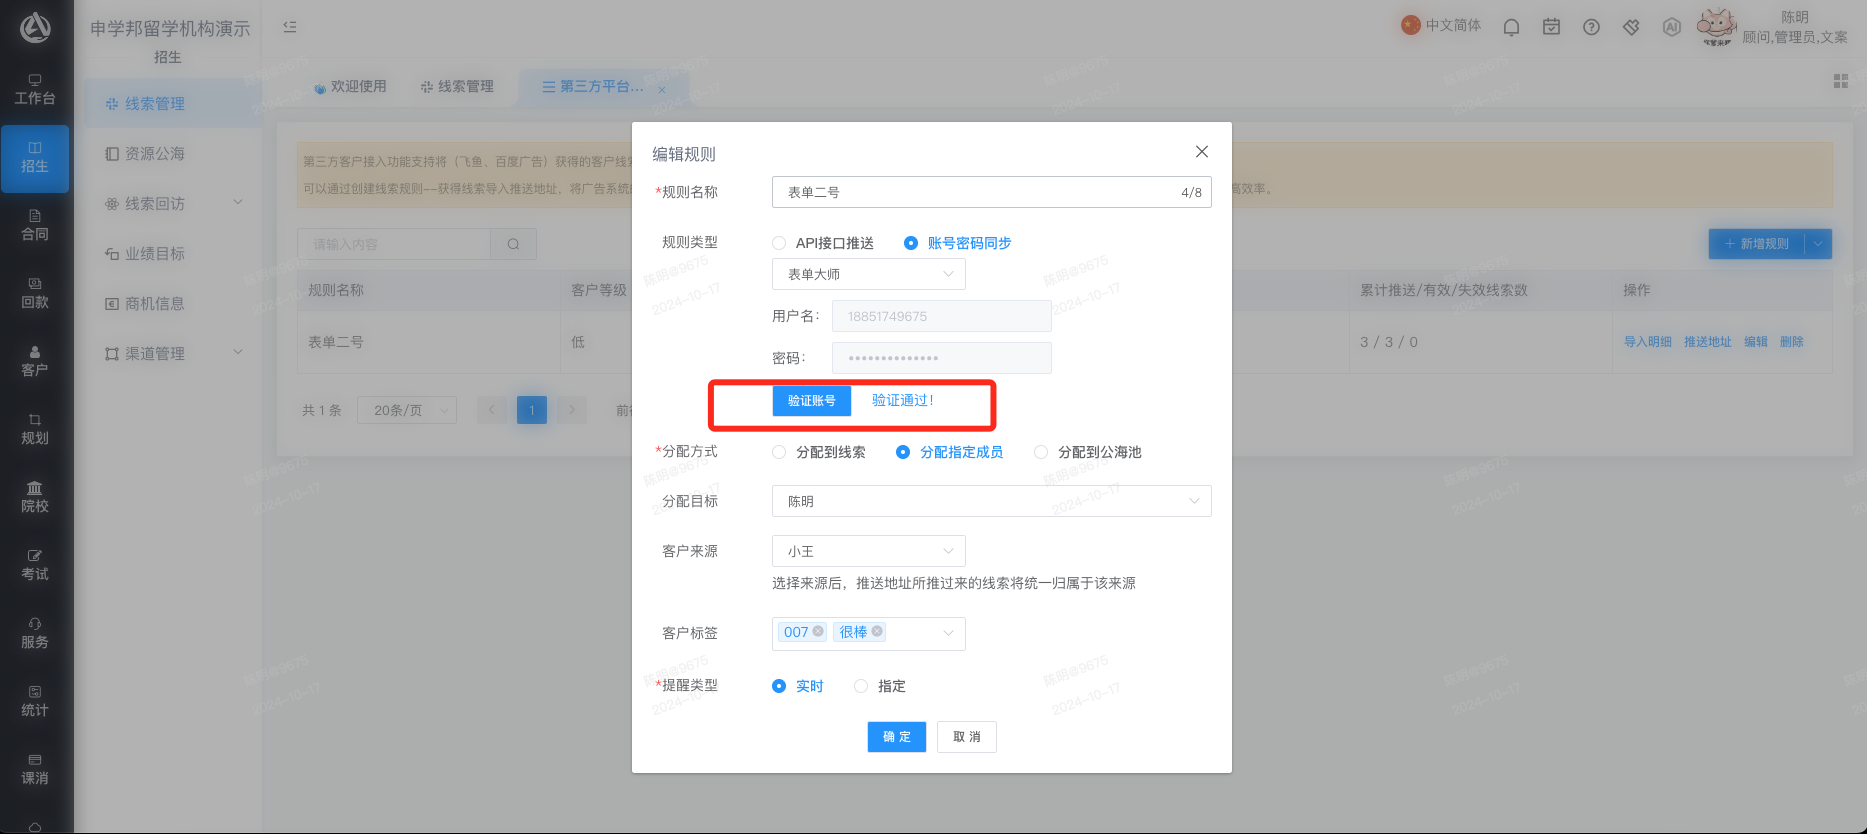Collapse the sidebar menu toggle icon
The width and height of the screenshot is (1867, 834).
coord(290,27)
